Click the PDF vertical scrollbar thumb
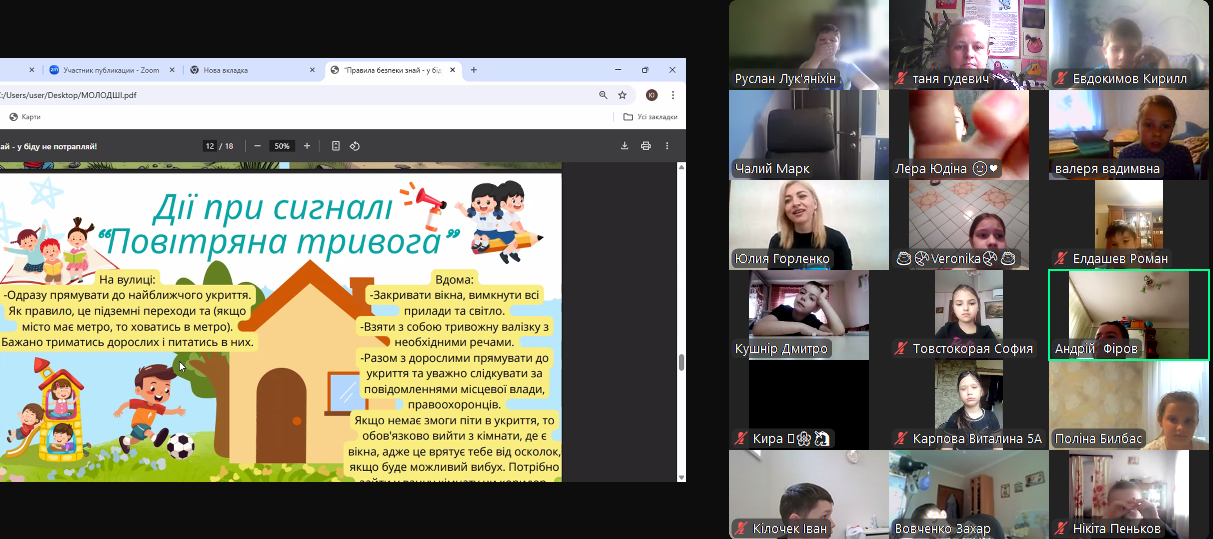The height and width of the screenshot is (539, 1213). pyautogui.click(x=681, y=362)
